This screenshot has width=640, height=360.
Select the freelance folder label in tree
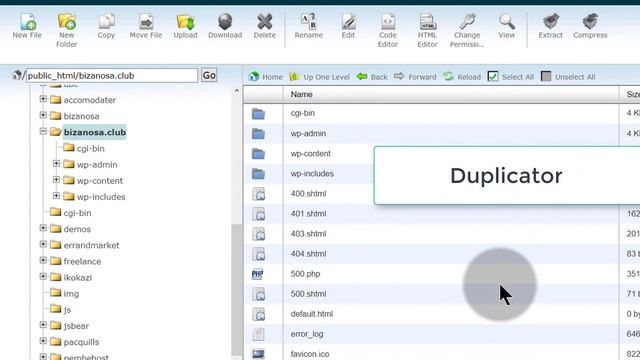click(82, 261)
